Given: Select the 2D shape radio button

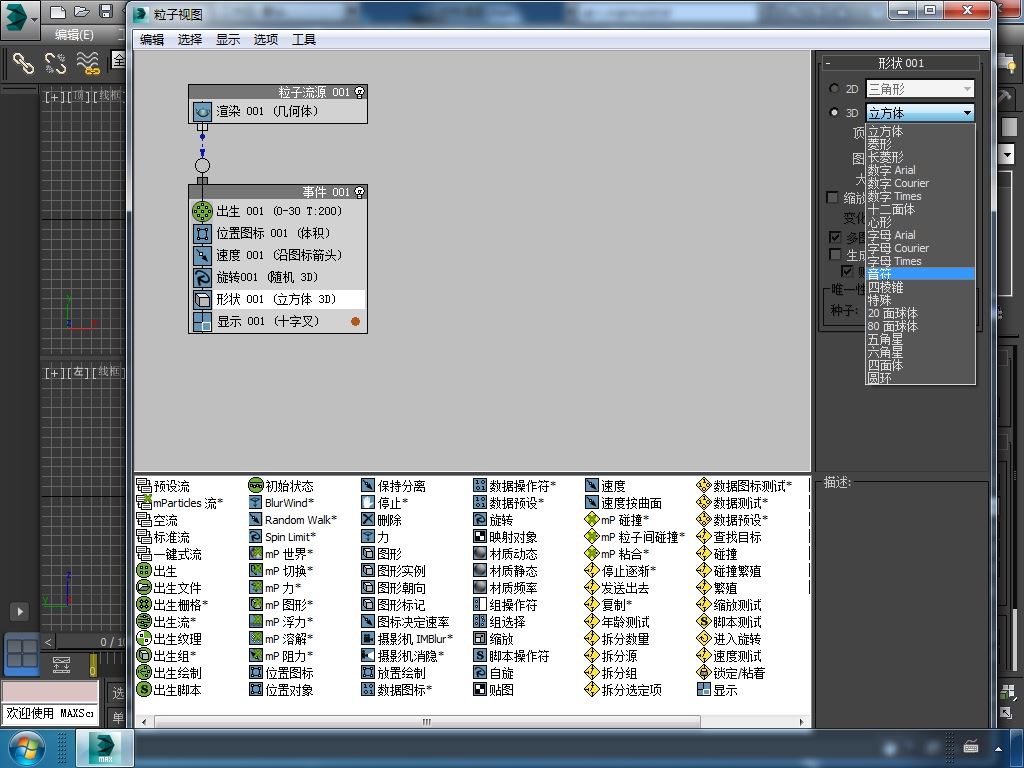Looking at the screenshot, I should coord(834,88).
